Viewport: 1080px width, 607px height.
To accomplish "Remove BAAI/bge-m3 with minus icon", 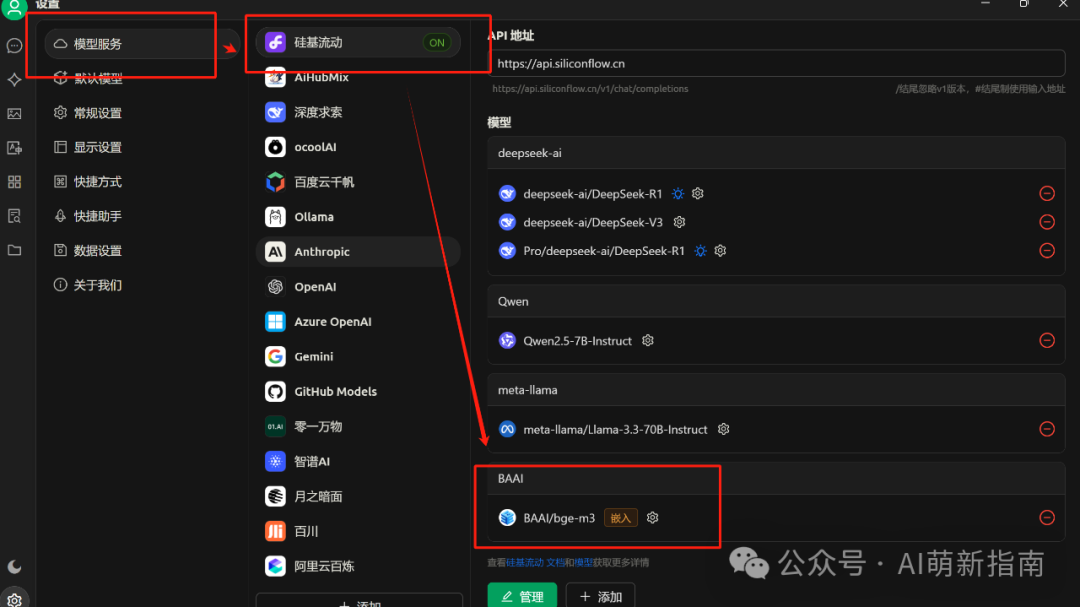I will click(x=1047, y=517).
